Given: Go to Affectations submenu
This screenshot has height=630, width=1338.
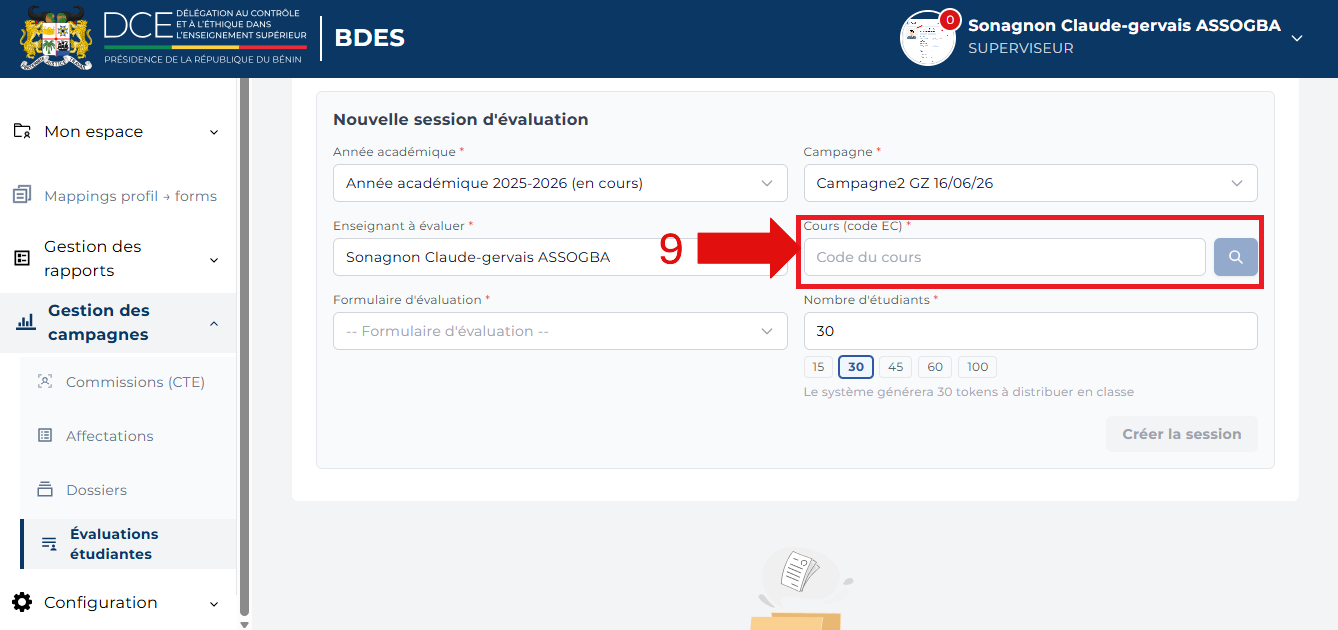Looking at the screenshot, I should pos(128,436).
